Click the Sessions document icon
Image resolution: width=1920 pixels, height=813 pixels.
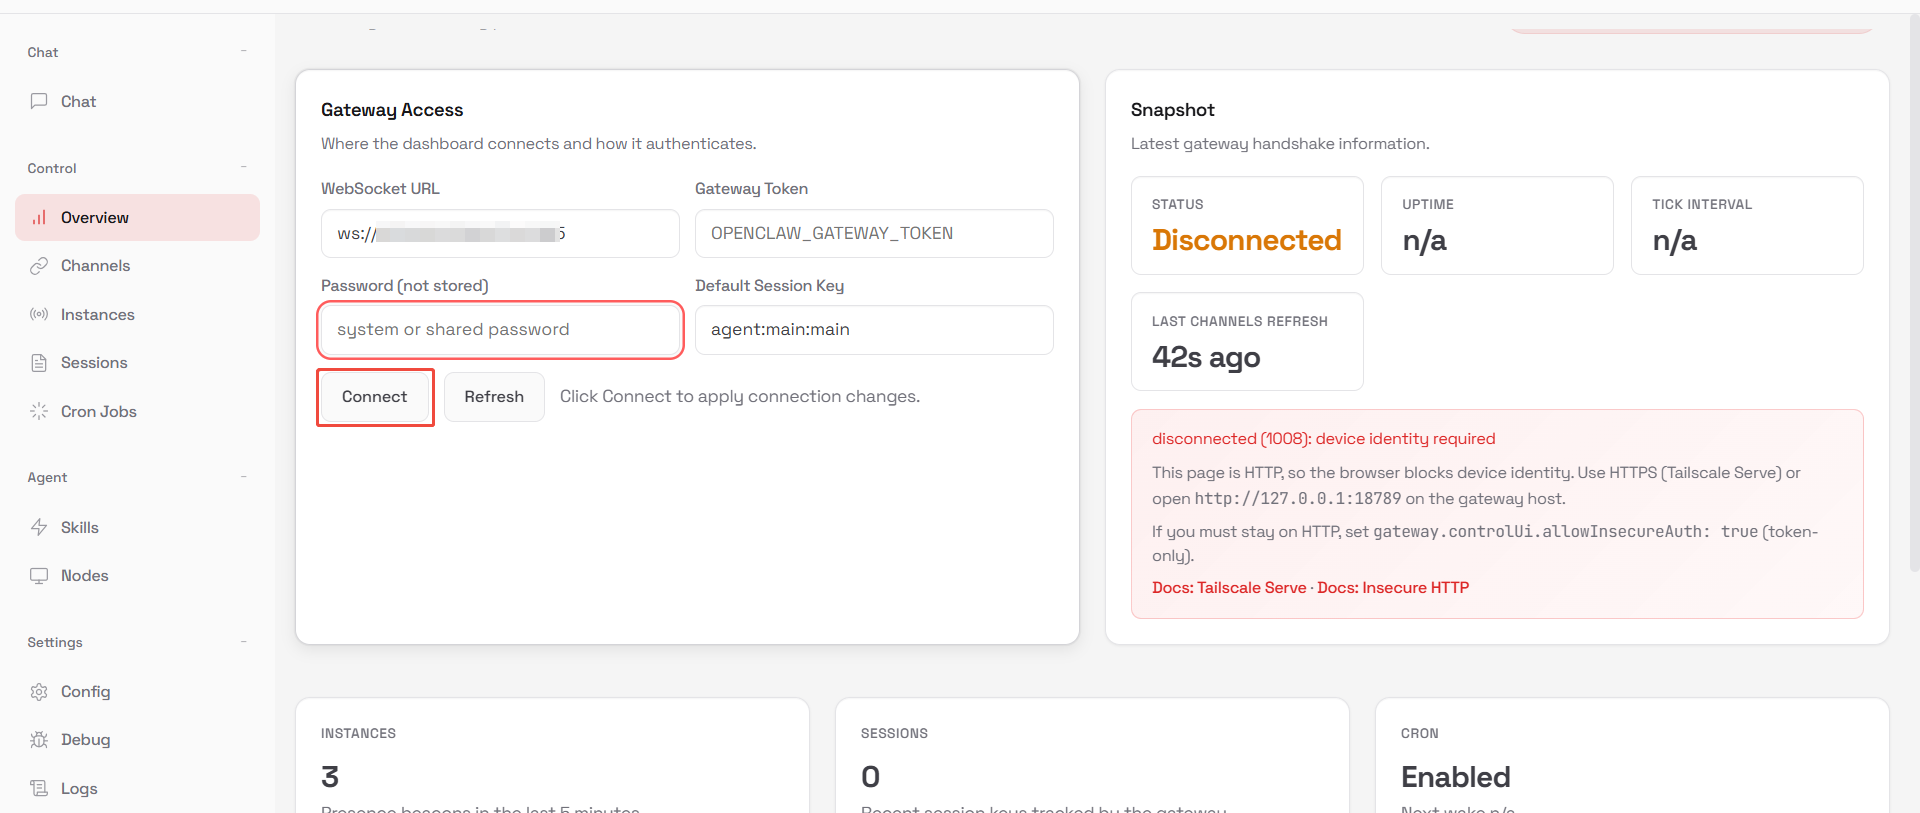pos(39,362)
